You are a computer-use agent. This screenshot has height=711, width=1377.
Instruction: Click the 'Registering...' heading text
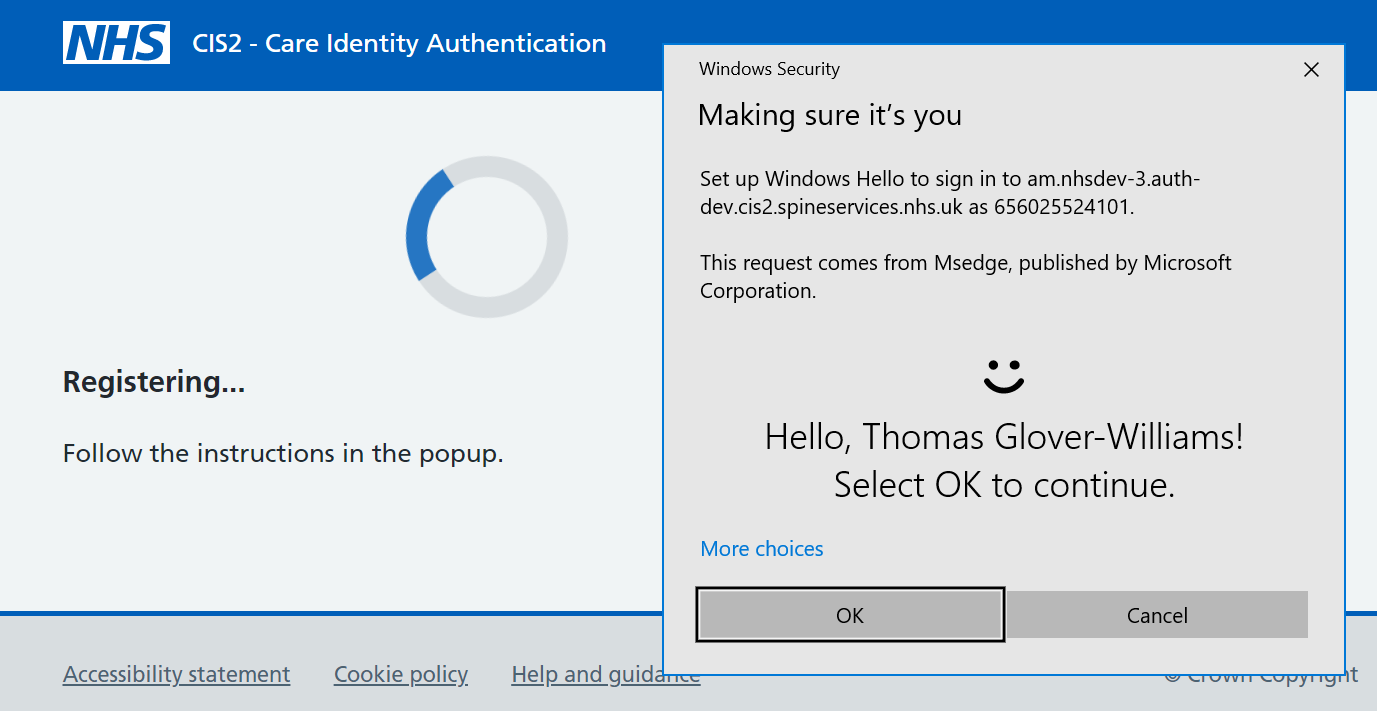pyautogui.click(x=154, y=382)
